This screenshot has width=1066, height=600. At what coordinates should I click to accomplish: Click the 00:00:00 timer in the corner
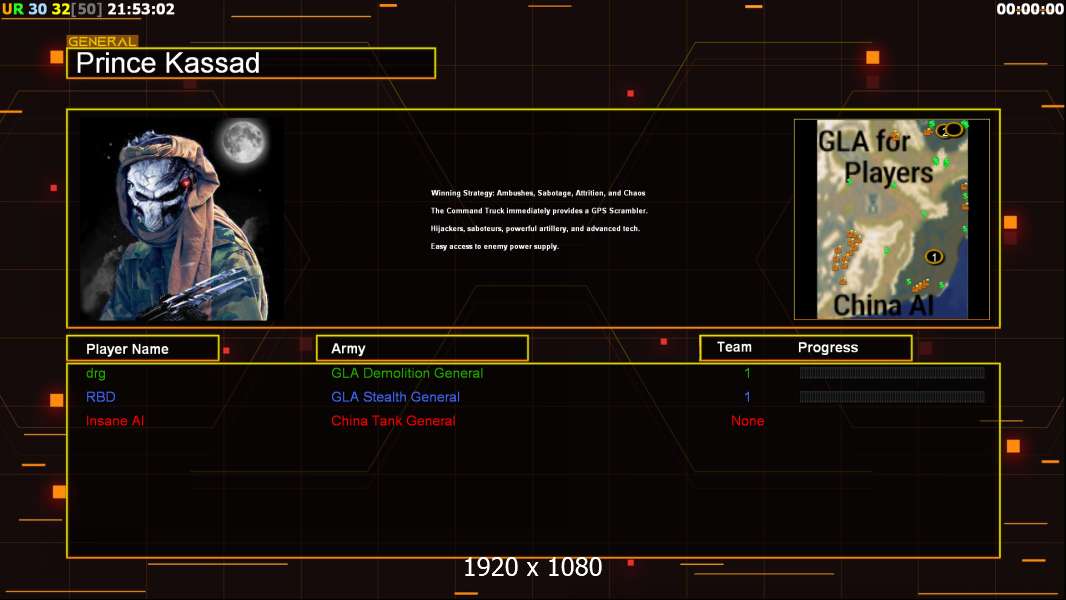(1029, 9)
